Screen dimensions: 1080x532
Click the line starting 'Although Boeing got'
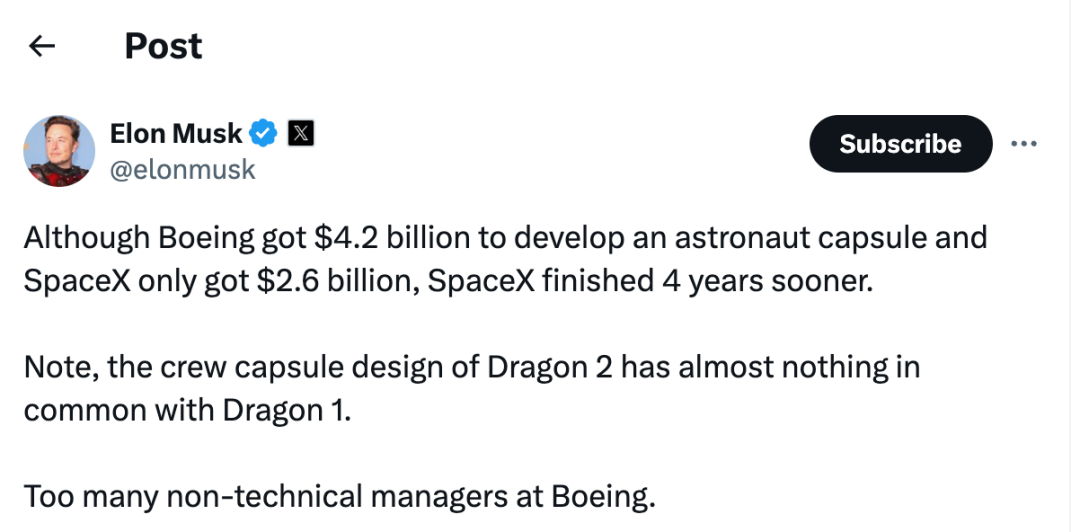[x=506, y=238]
